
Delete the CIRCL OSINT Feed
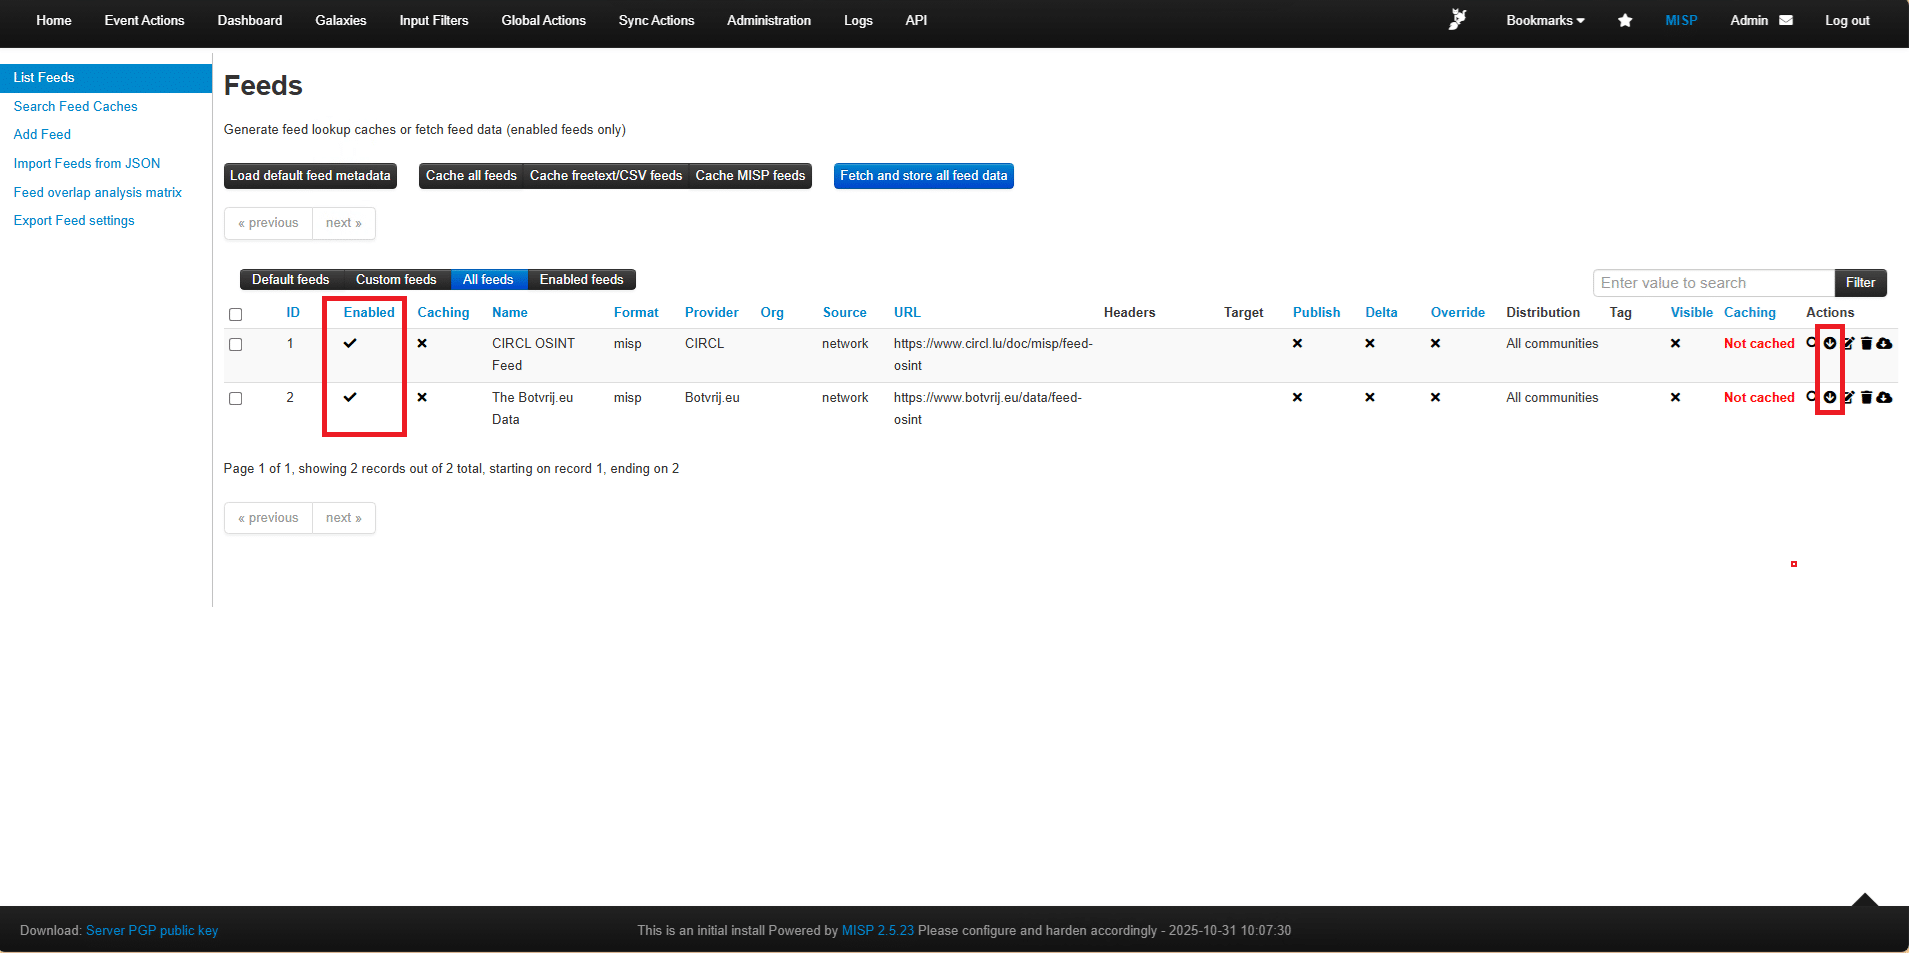coord(1866,343)
